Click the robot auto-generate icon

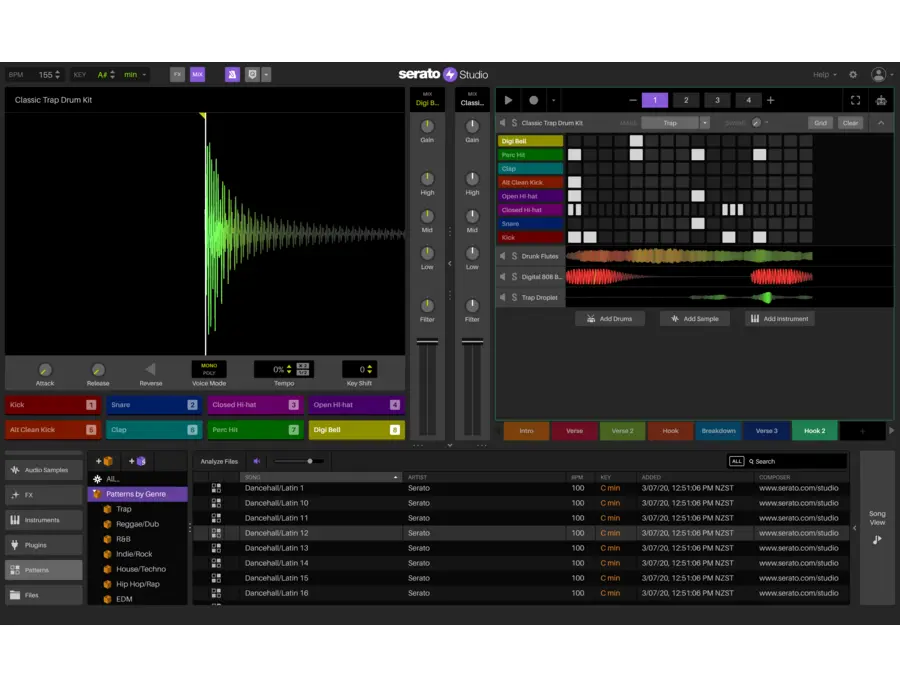(881, 100)
